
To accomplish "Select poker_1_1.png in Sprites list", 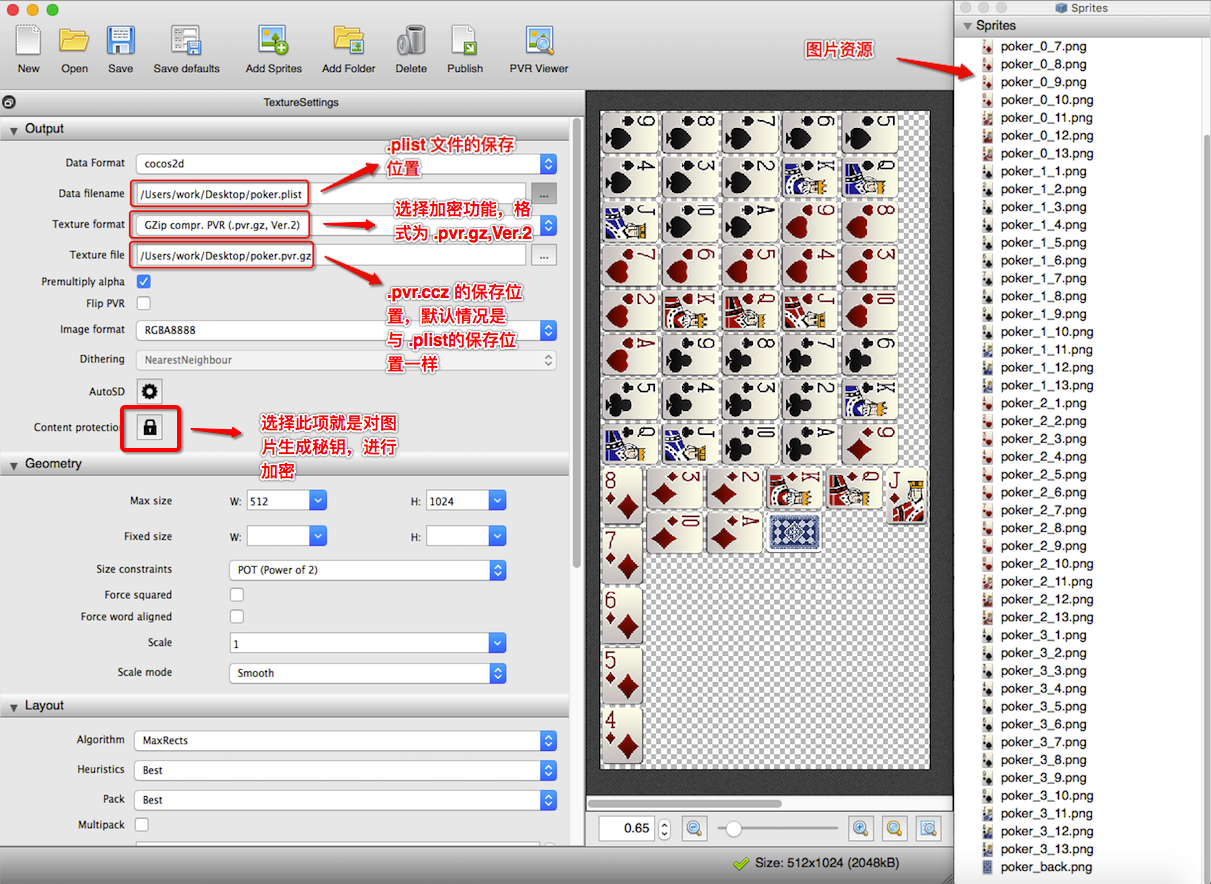I will click(x=1043, y=171).
